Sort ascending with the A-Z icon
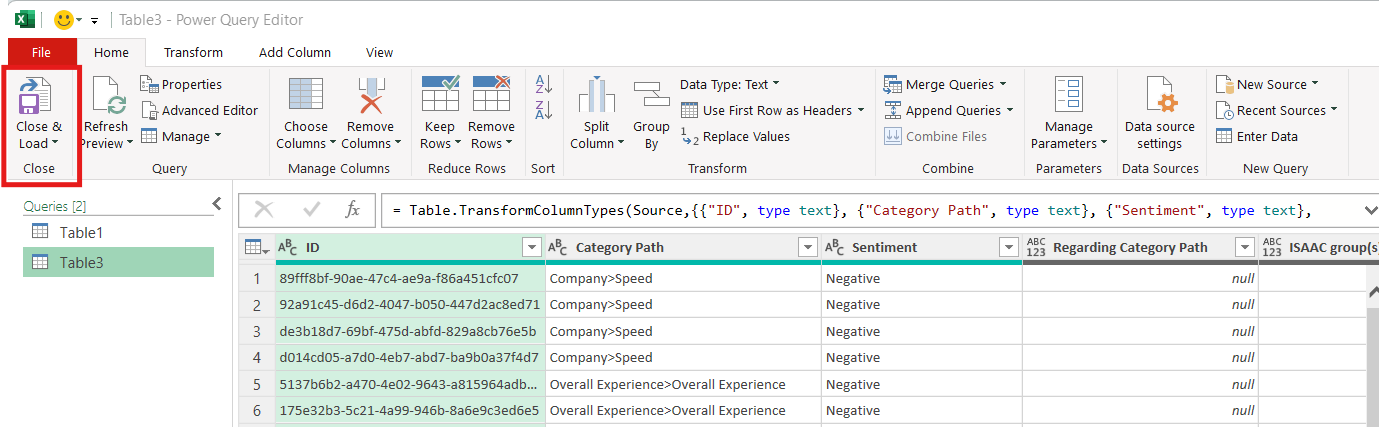1379x427 pixels. click(544, 84)
